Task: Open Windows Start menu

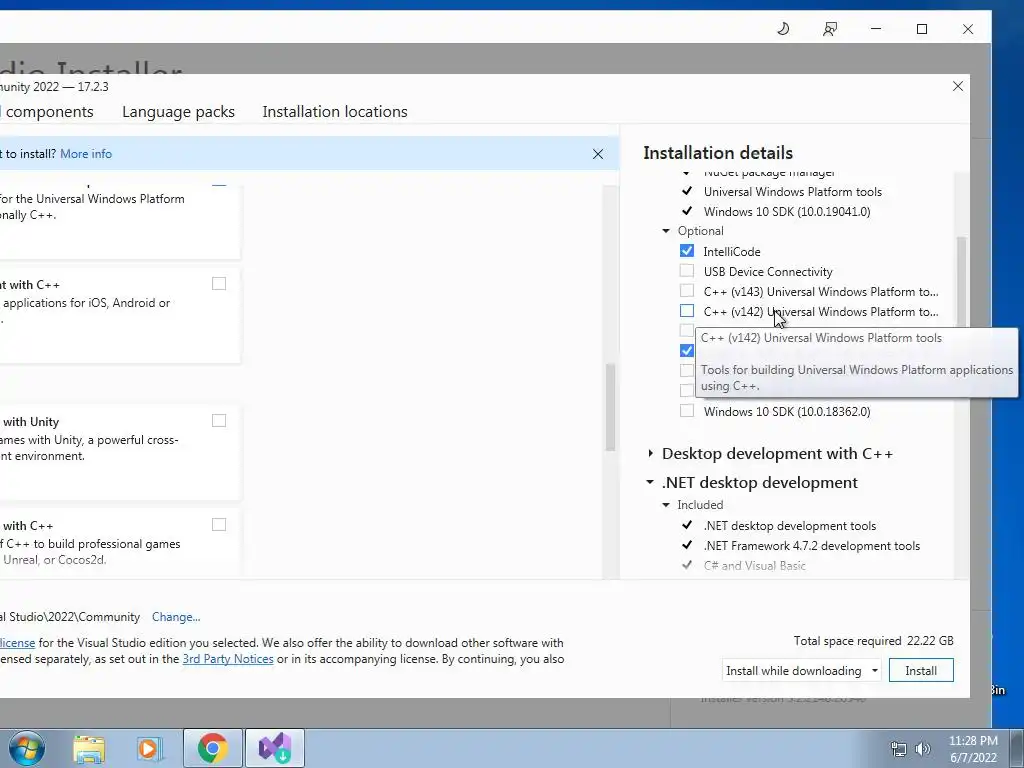Action: pyautogui.click(x=27, y=748)
